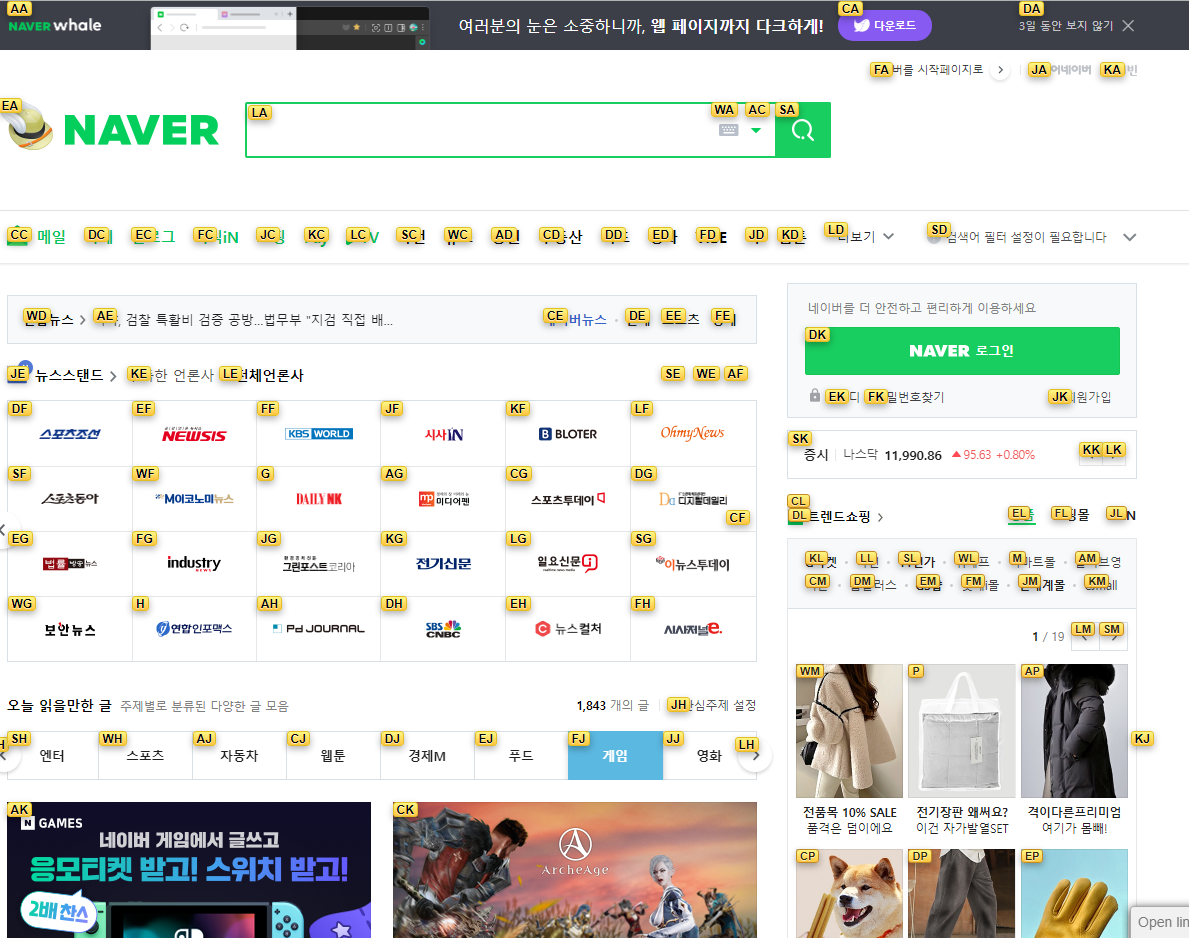Select the 스포츠 topic tab

click(x=145, y=755)
